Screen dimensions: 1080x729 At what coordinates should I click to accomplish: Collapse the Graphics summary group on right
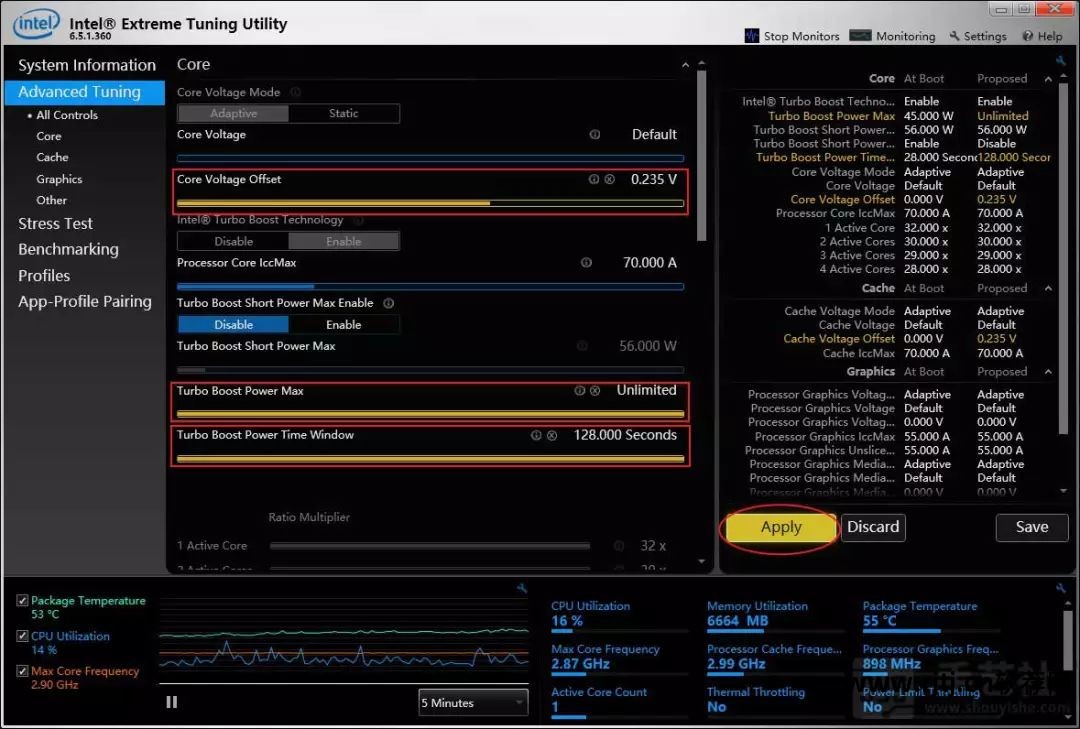[1048, 371]
